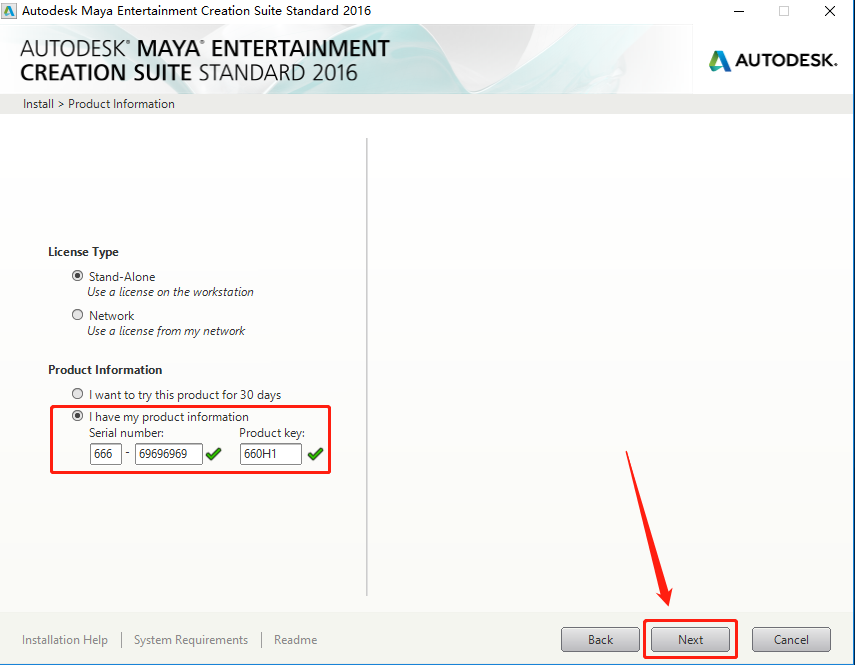Minimize the installer window
The width and height of the screenshot is (855, 665).
[x=739, y=11]
